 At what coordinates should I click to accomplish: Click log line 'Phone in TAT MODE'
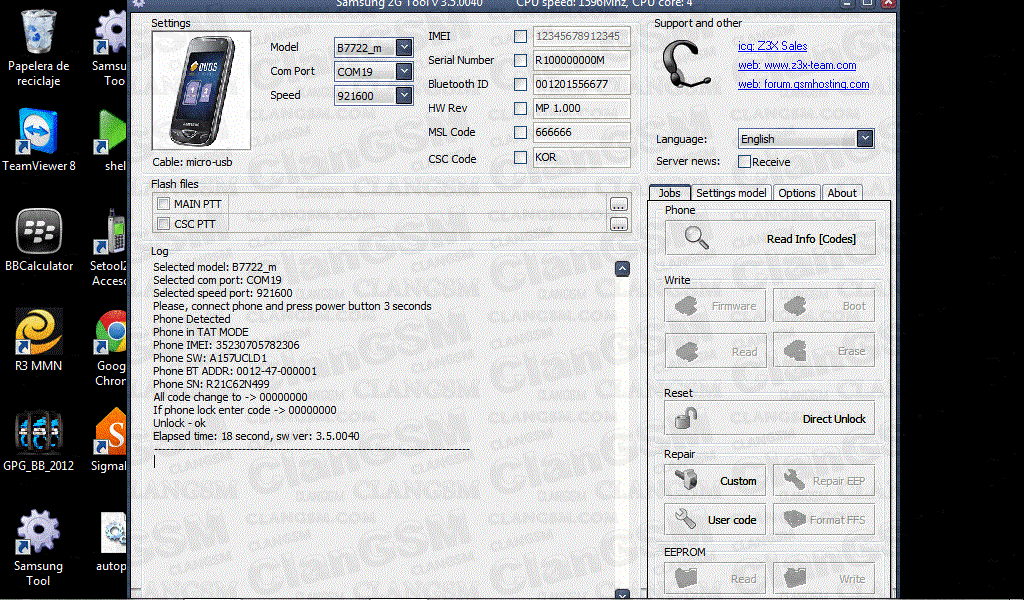click(200, 332)
